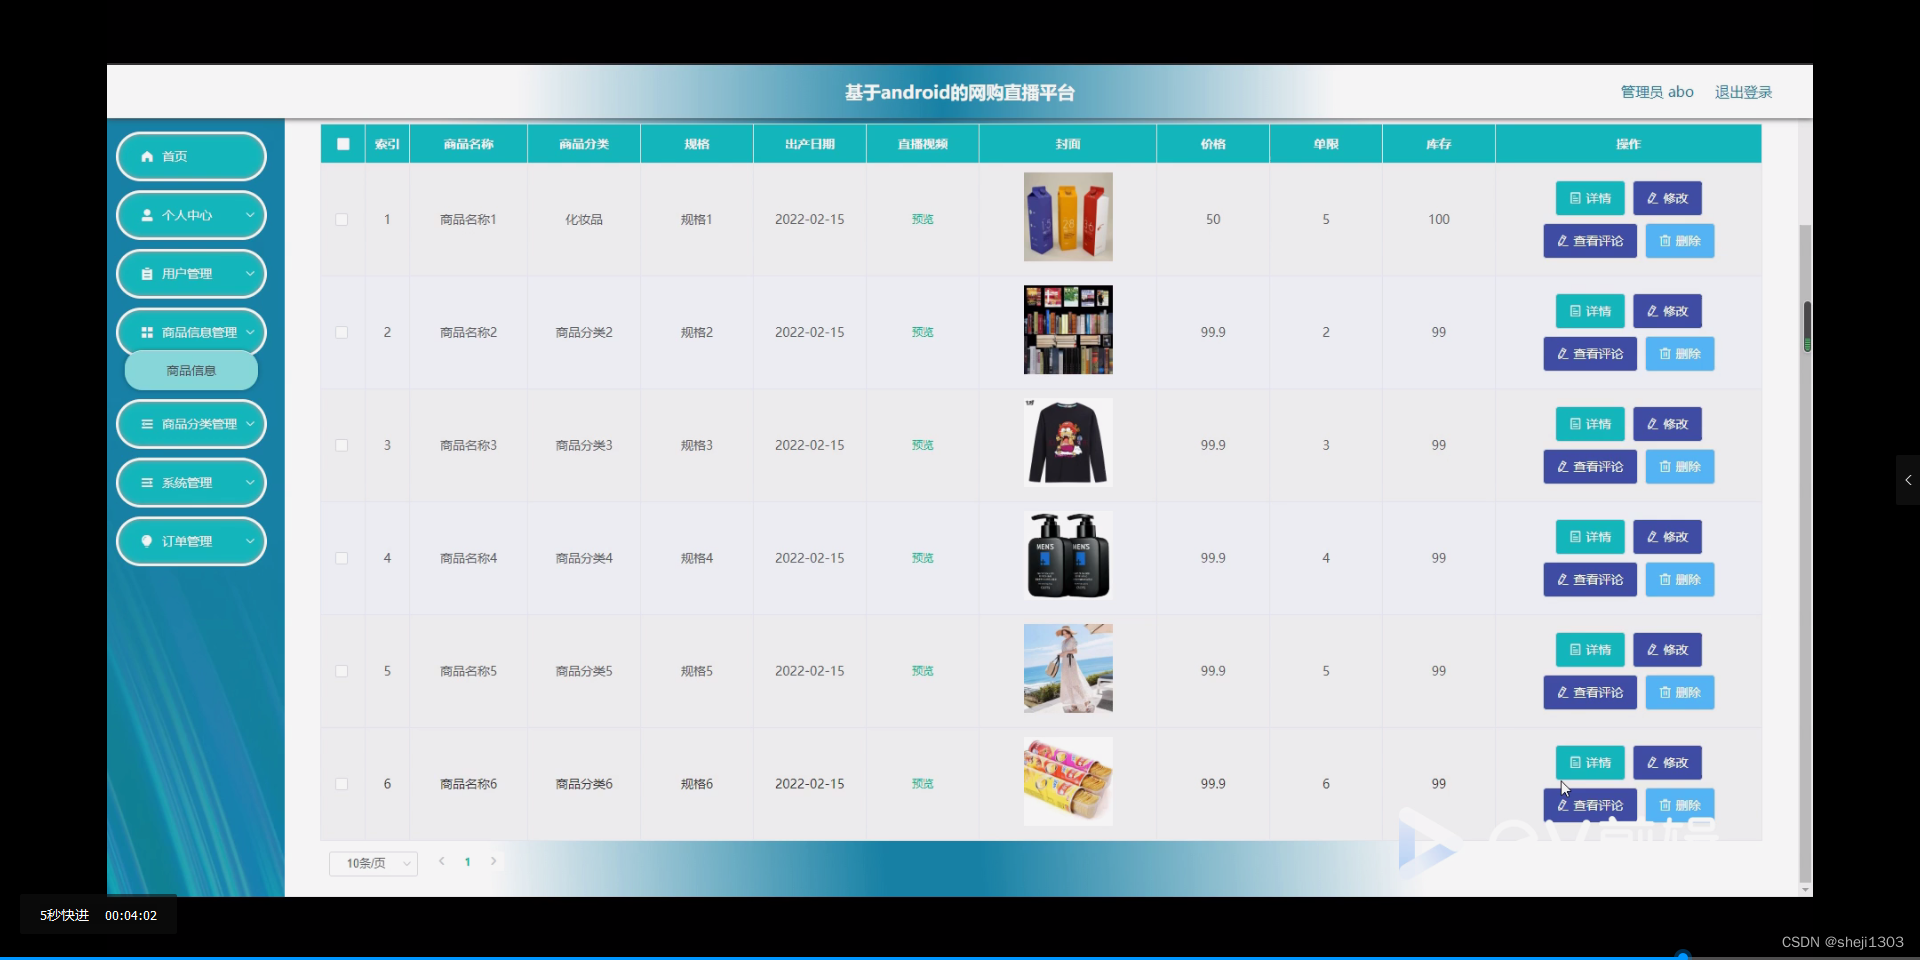Click the user icon beside 用户管理

tap(148, 273)
